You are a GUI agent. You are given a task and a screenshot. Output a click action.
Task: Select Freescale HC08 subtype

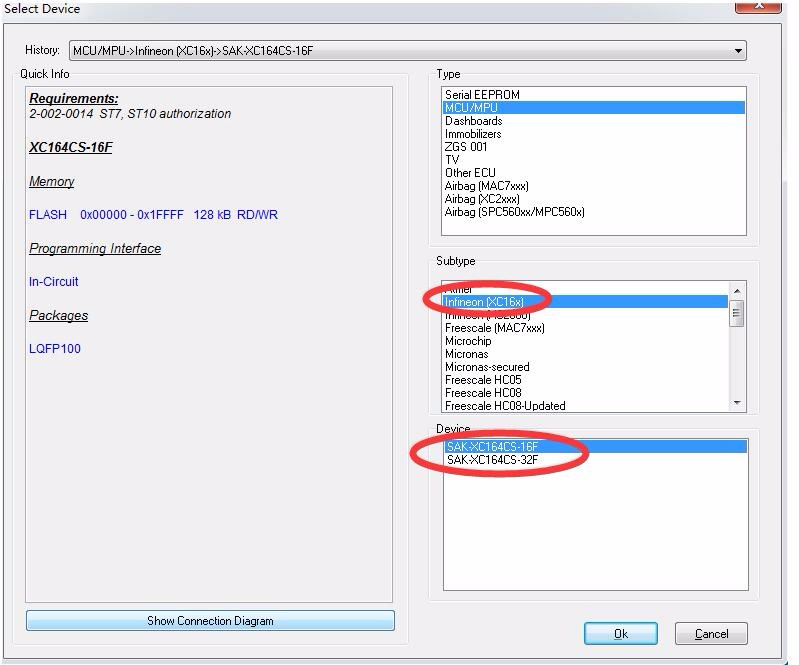click(x=585, y=393)
